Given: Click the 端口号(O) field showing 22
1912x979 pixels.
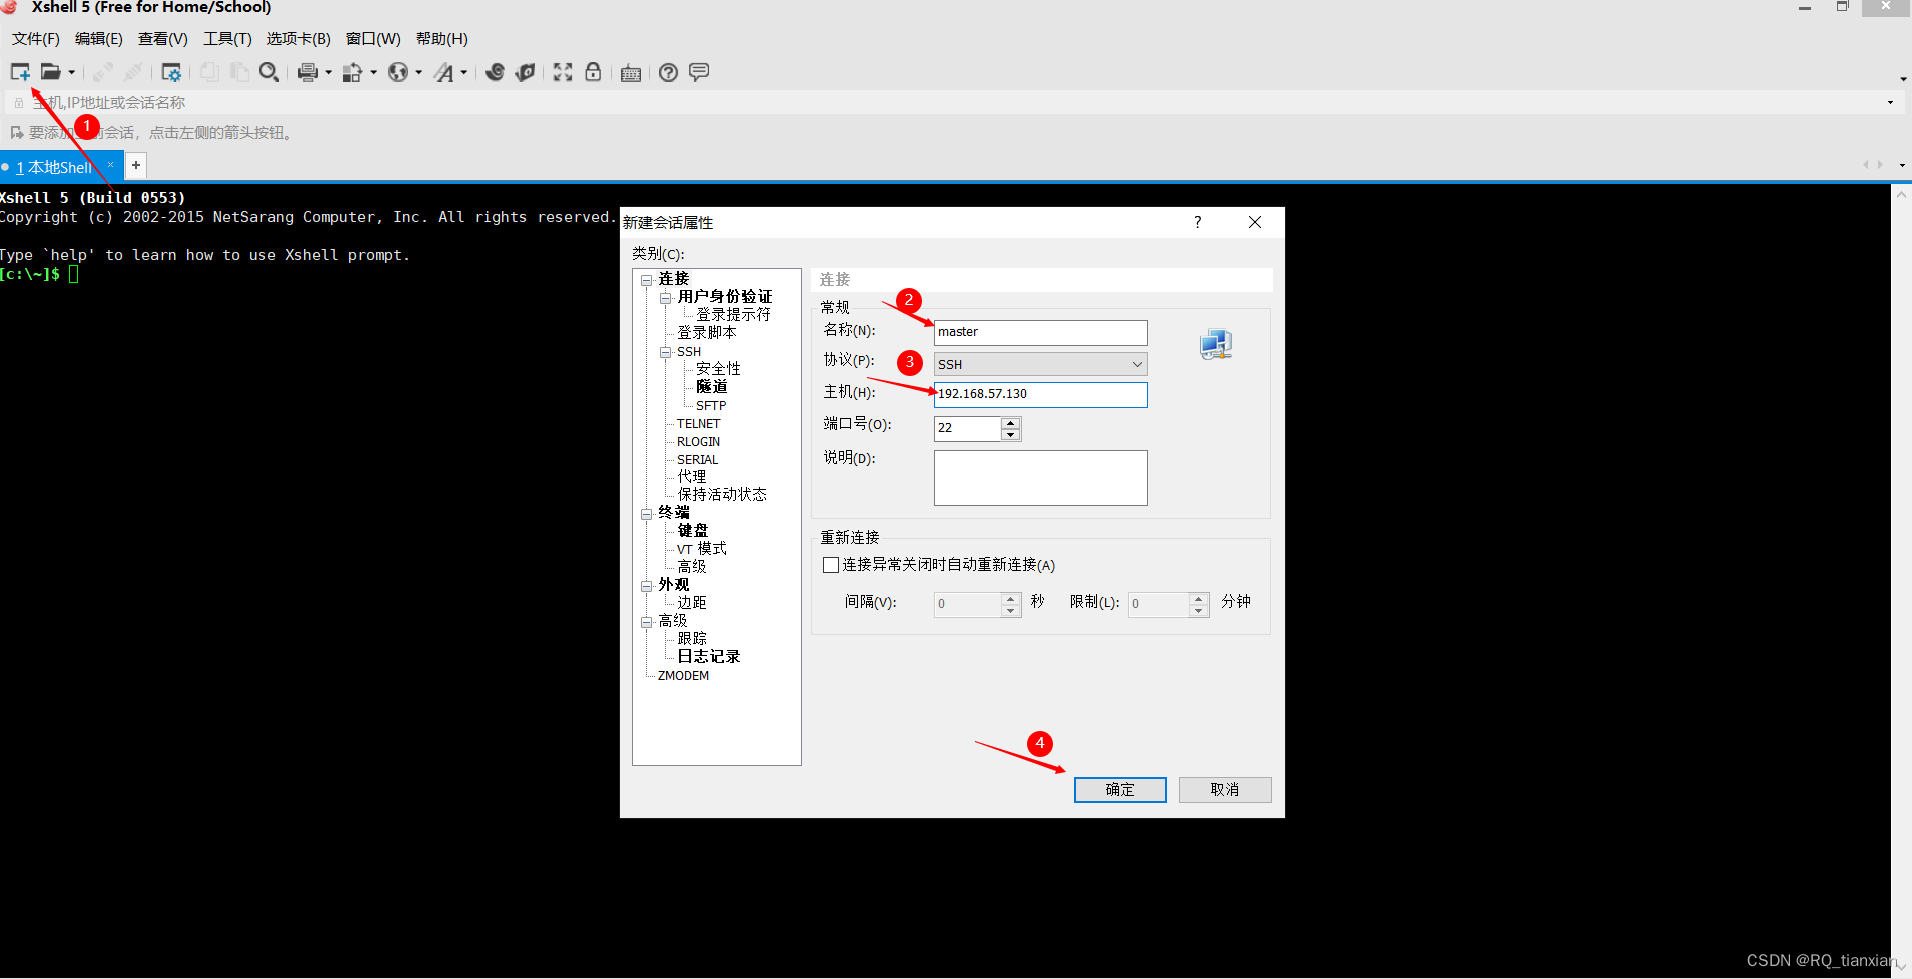Looking at the screenshot, I should point(967,428).
